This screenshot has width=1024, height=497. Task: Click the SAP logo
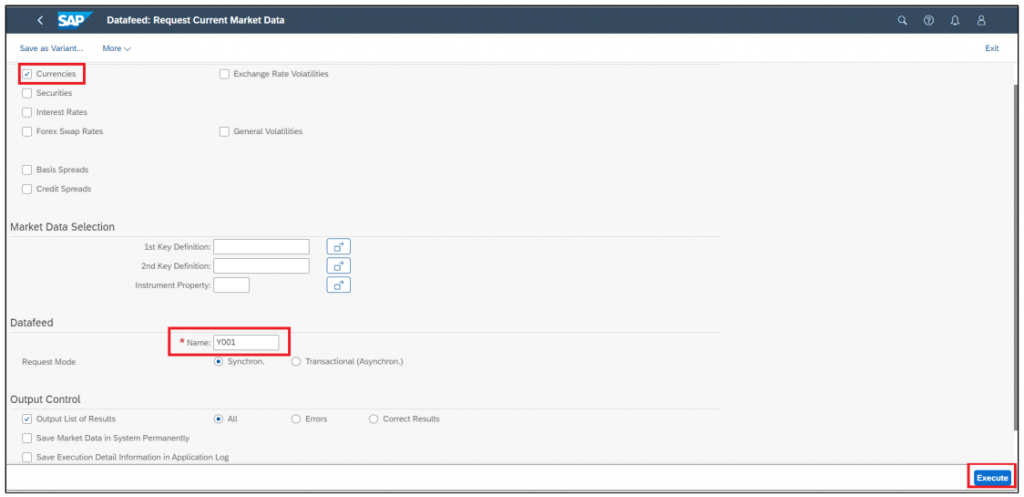75,20
